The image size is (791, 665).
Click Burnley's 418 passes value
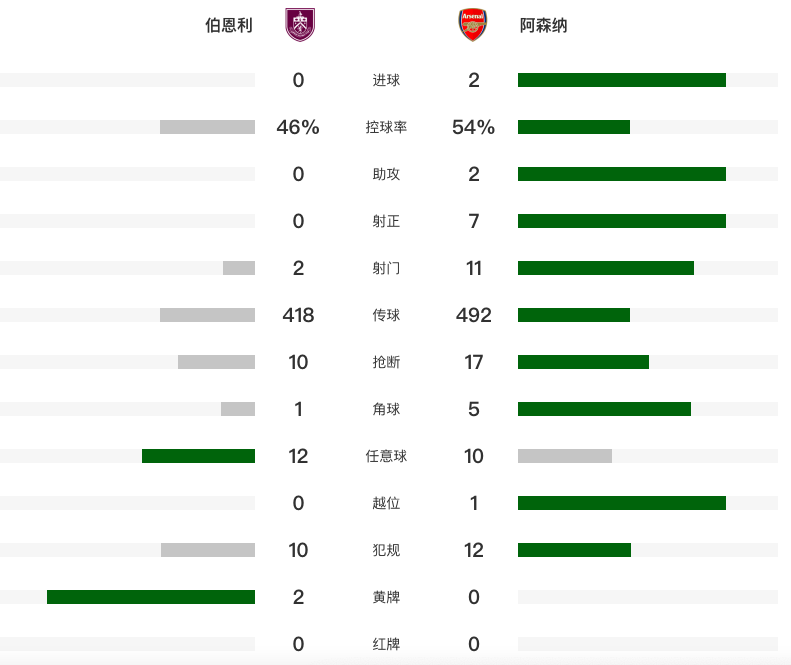(x=298, y=315)
